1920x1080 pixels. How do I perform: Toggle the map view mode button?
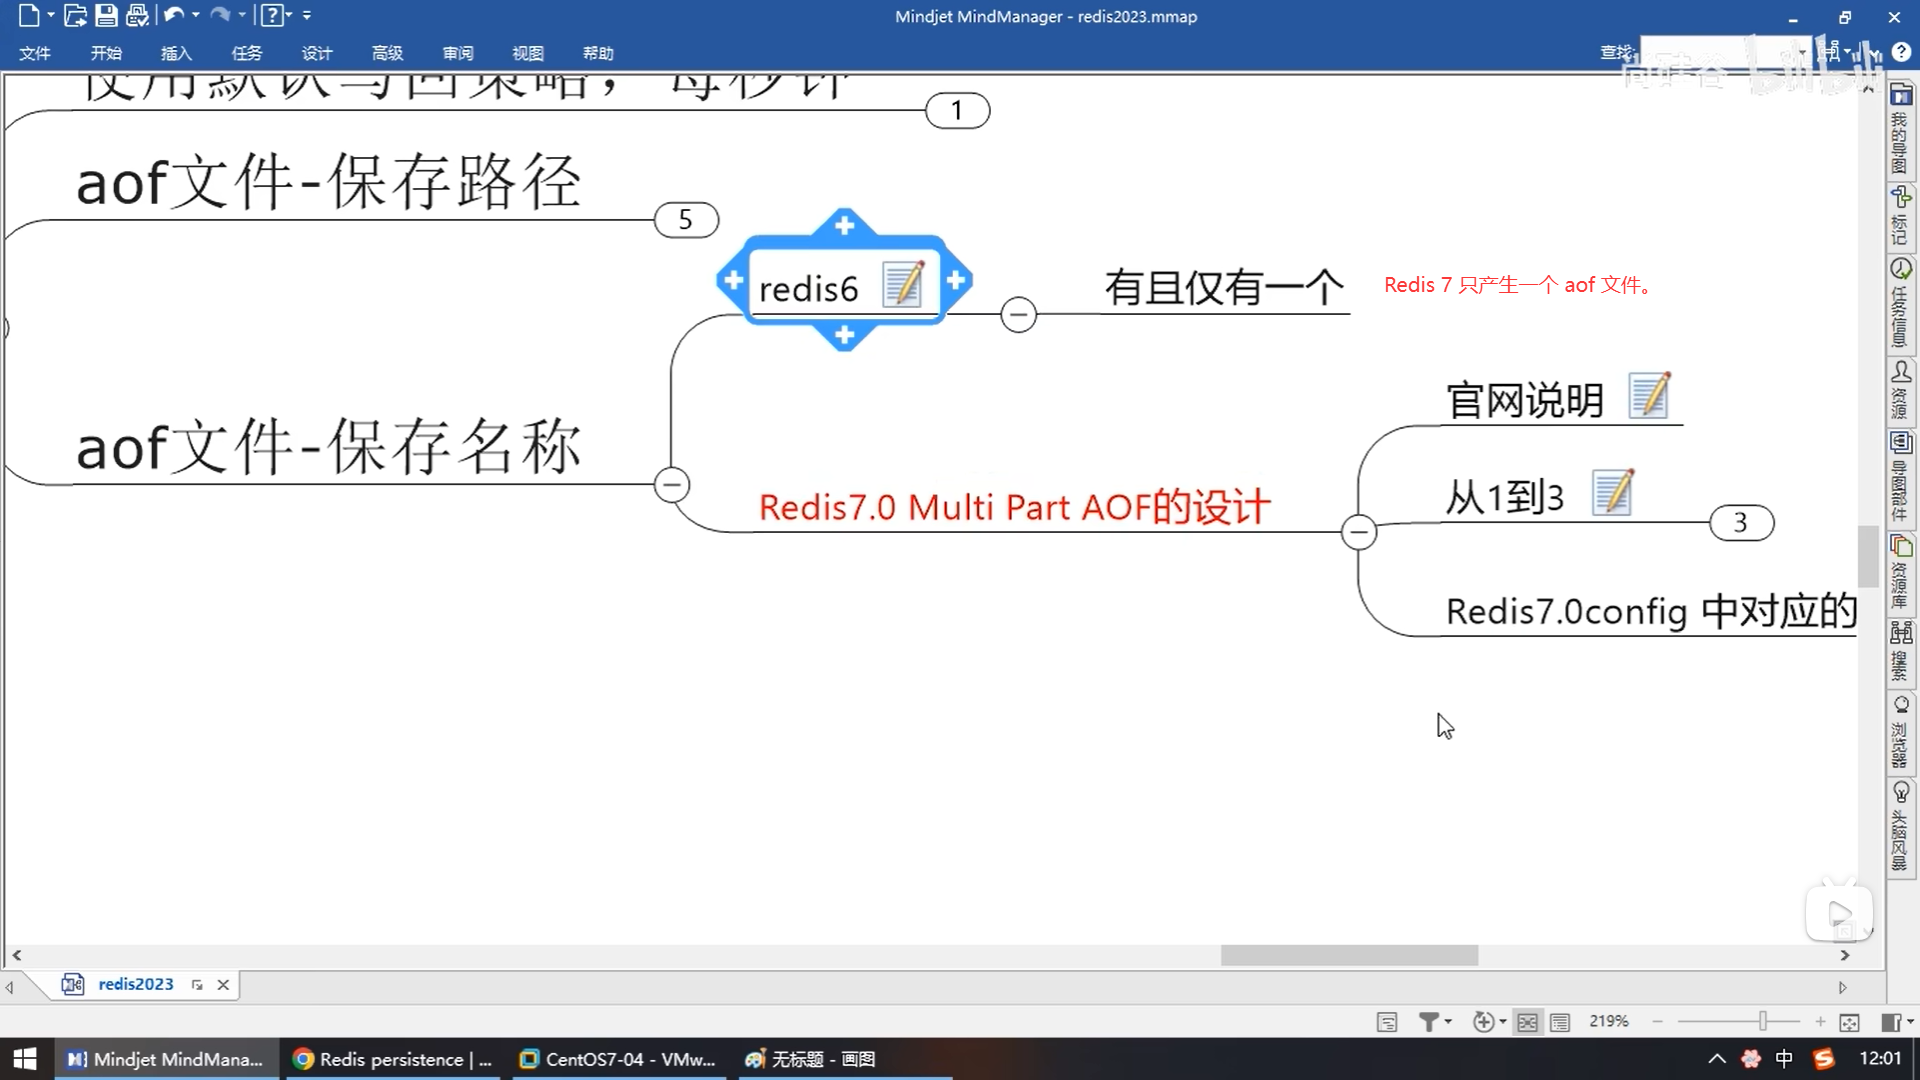[x=1527, y=1022]
